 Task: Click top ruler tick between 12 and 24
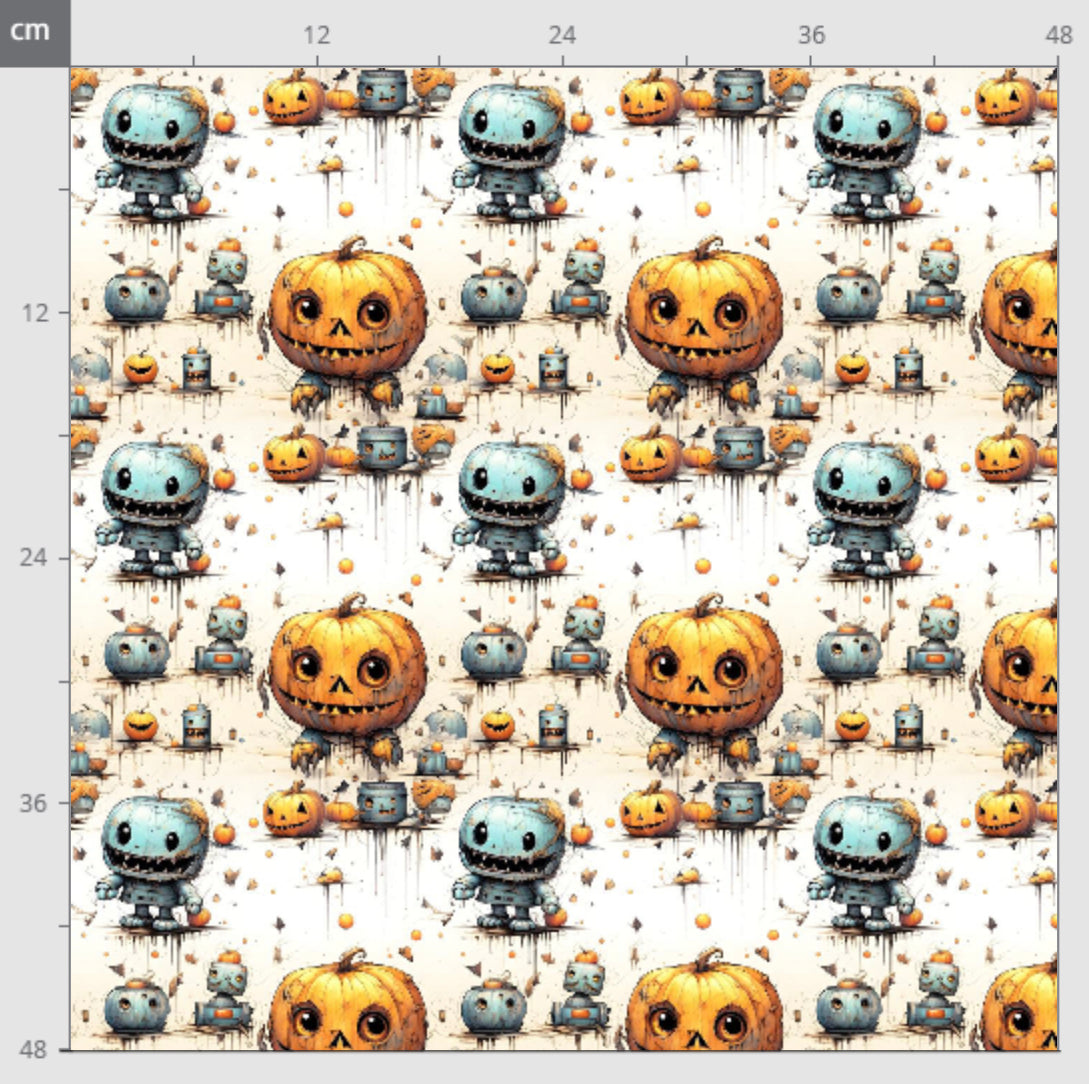click(x=440, y=60)
